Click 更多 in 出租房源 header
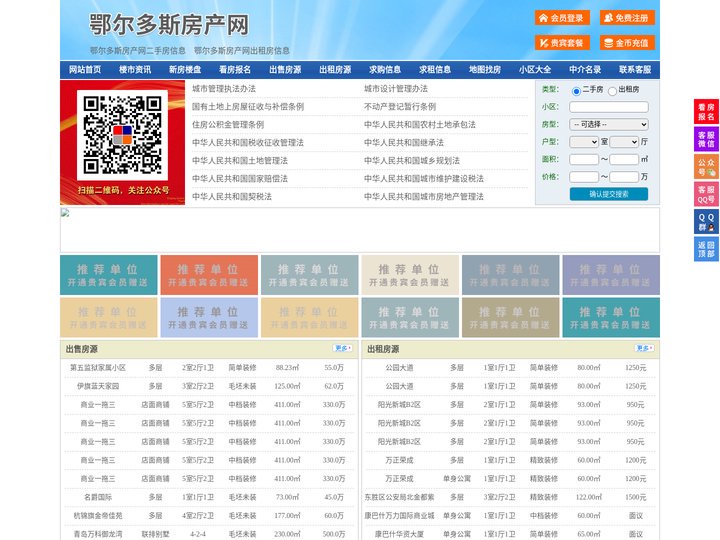The height and width of the screenshot is (540, 720). [644, 349]
